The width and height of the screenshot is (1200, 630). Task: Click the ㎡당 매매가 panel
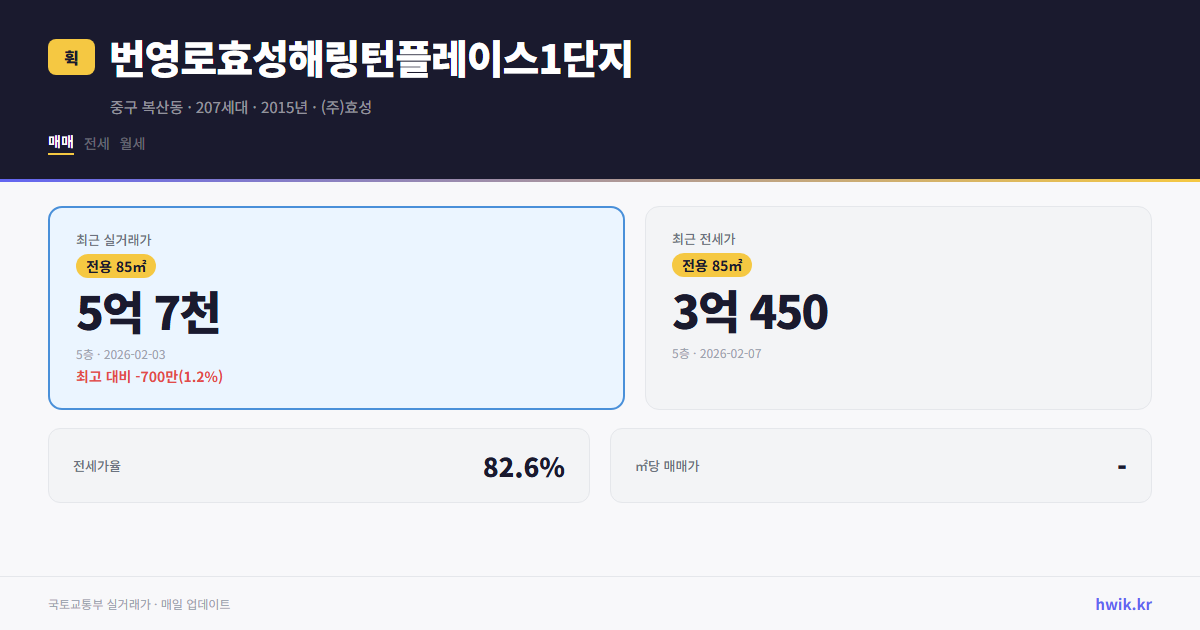(x=880, y=465)
